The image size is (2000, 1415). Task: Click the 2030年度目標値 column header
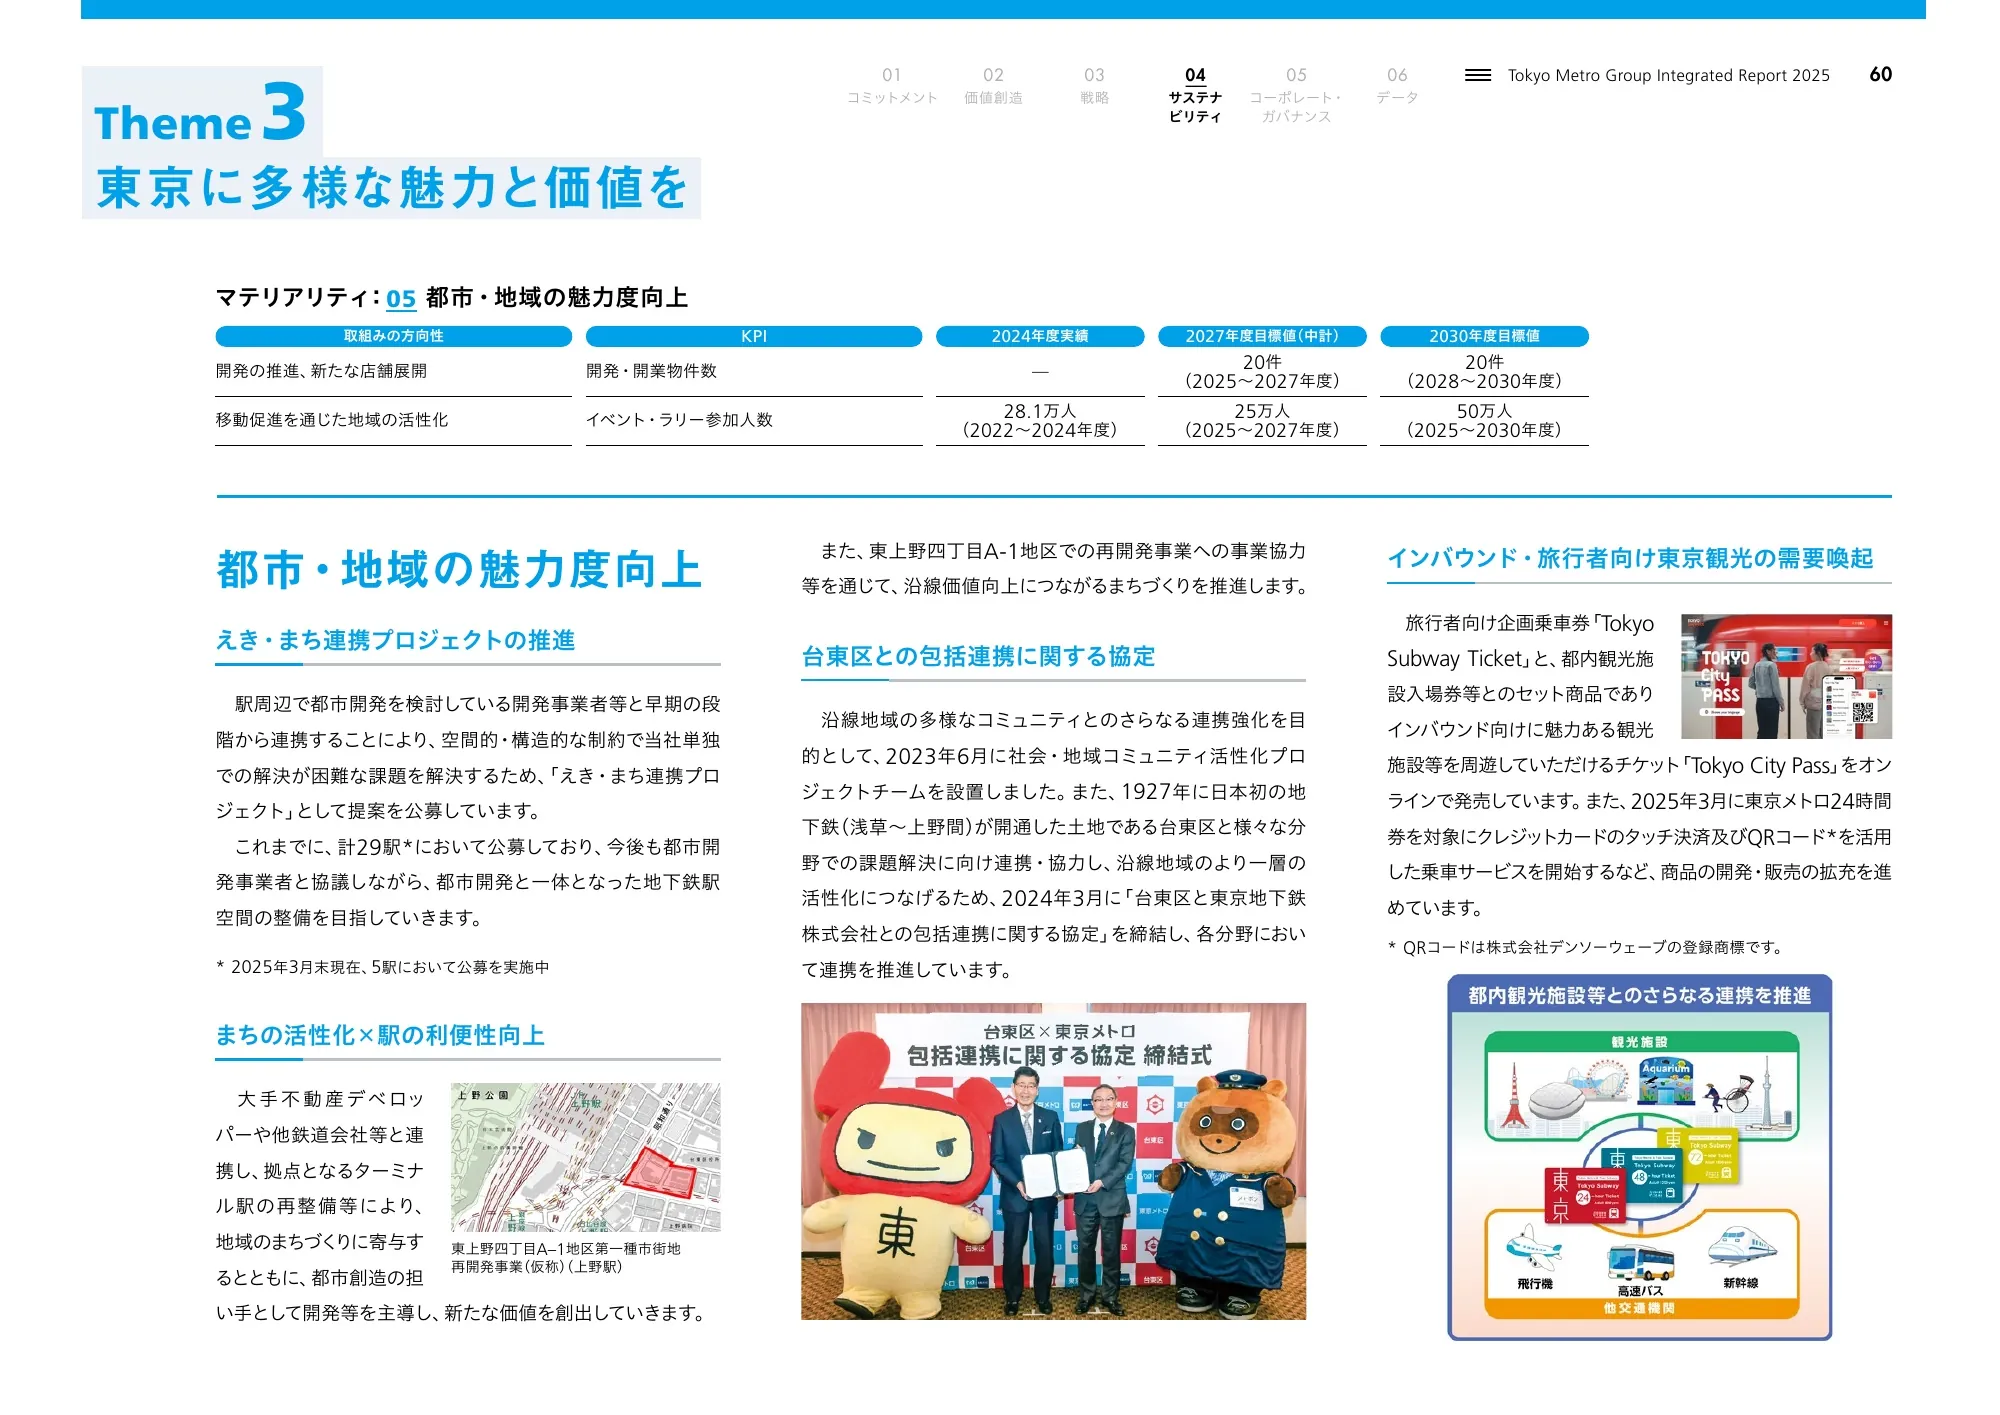(1484, 336)
